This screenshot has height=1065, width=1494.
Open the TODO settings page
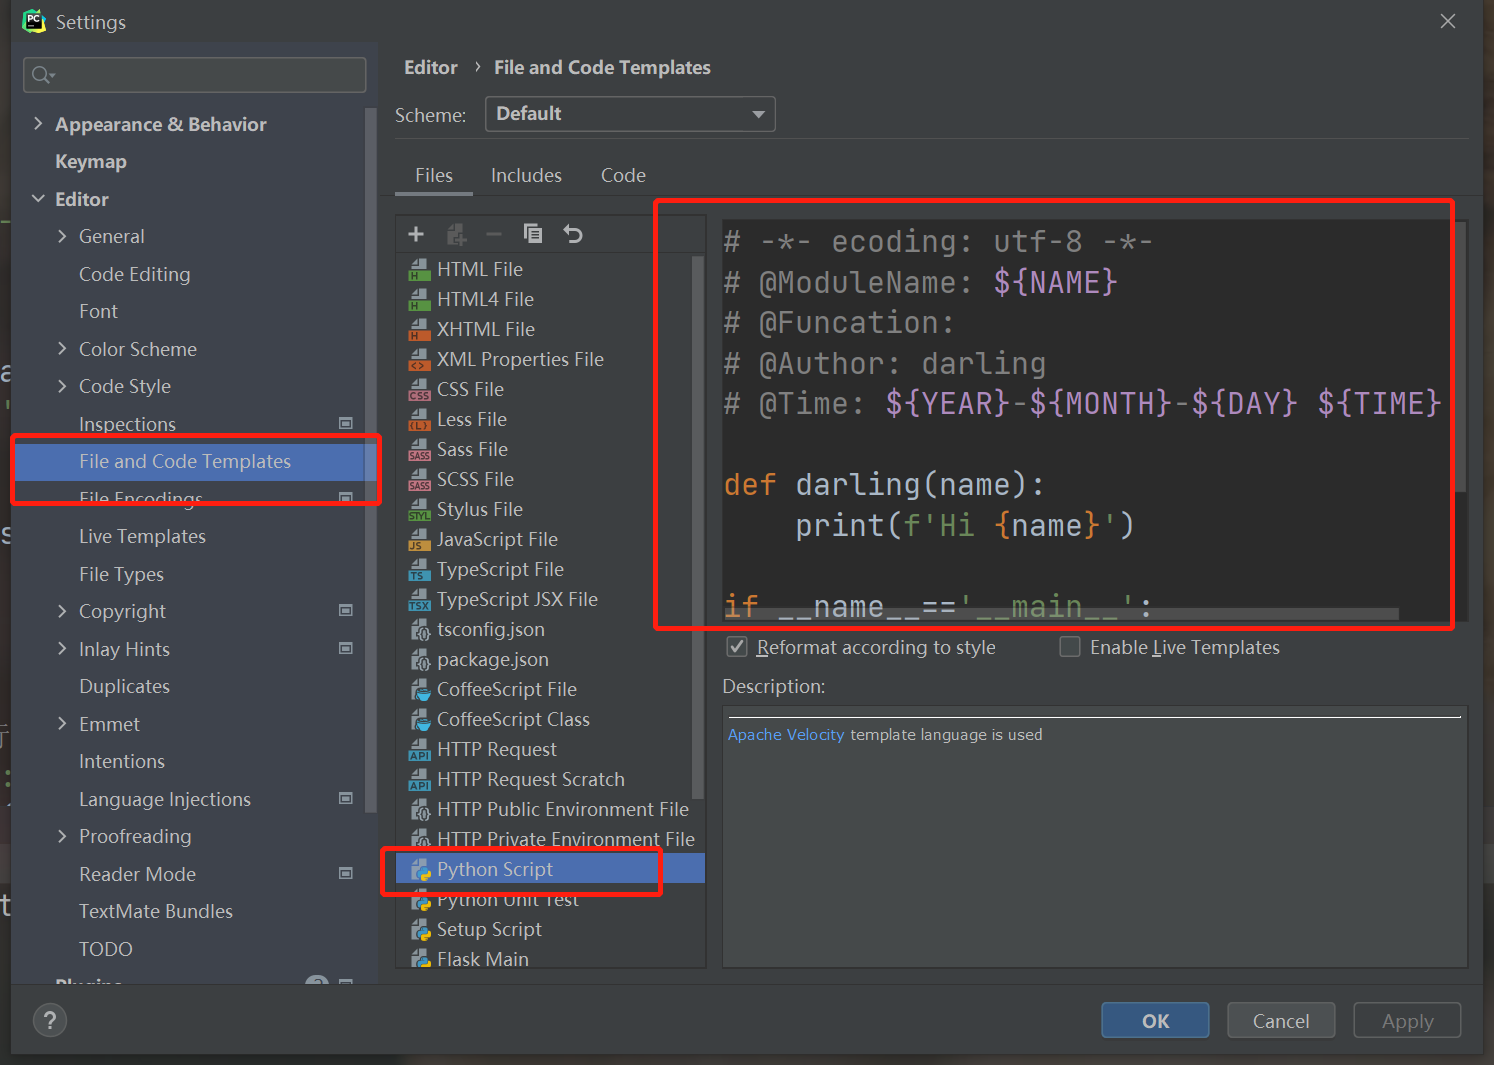point(106,949)
